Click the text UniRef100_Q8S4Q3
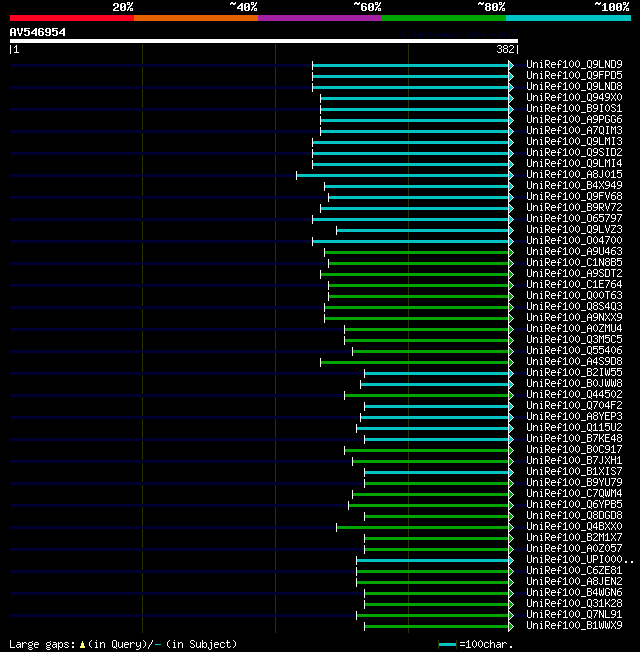The height and width of the screenshot is (652, 640). pos(574,306)
